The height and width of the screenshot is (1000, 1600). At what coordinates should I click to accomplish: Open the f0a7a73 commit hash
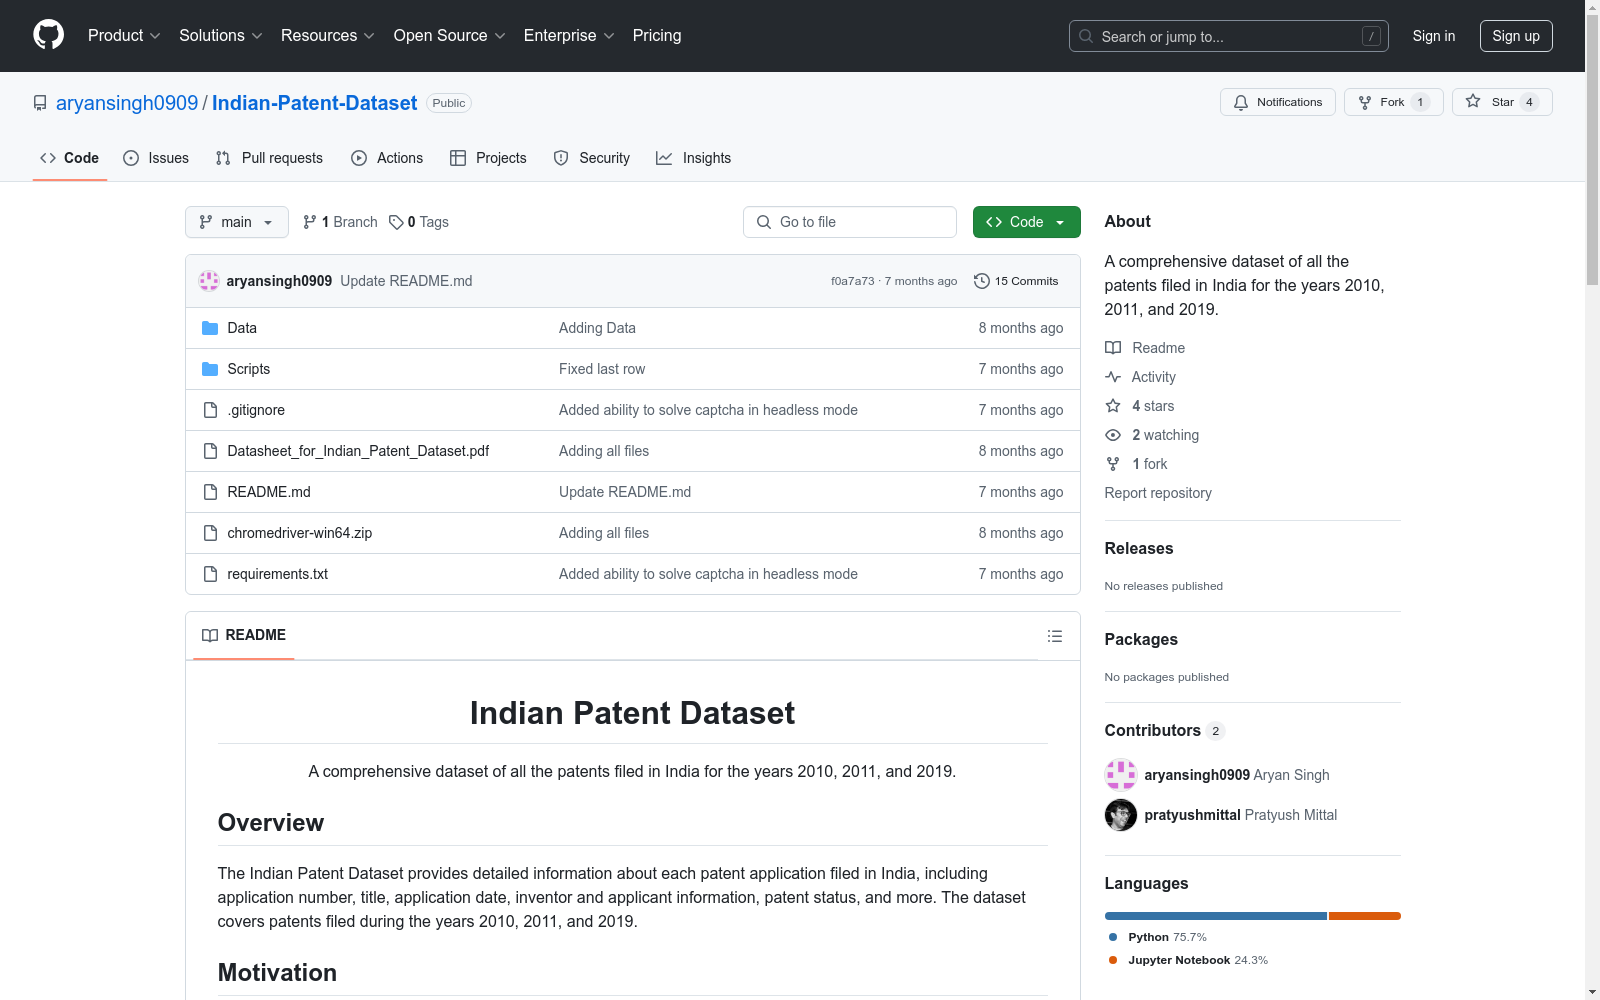(852, 281)
